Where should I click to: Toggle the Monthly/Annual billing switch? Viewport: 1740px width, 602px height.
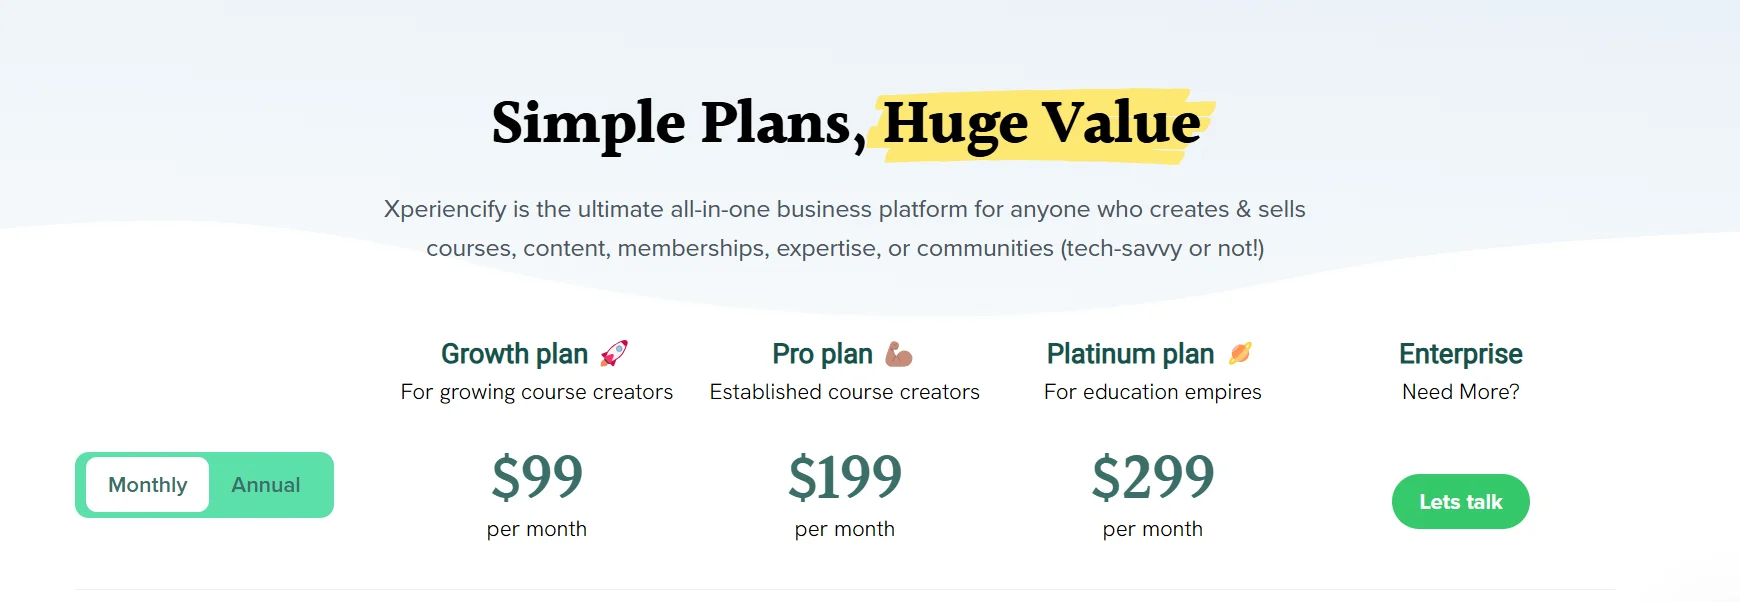[x=205, y=484]
